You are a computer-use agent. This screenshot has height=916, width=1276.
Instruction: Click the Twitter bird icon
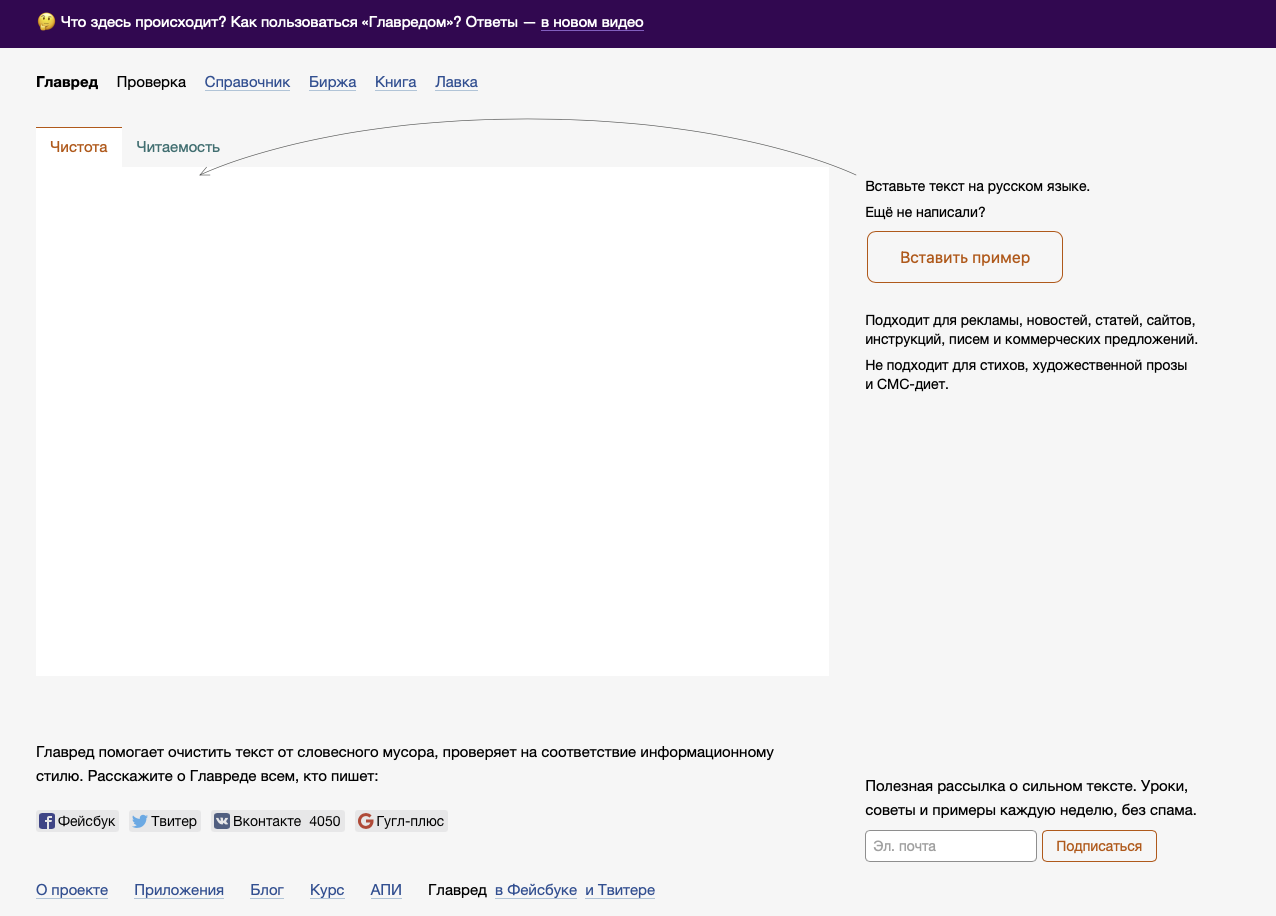tap(139, 821)
